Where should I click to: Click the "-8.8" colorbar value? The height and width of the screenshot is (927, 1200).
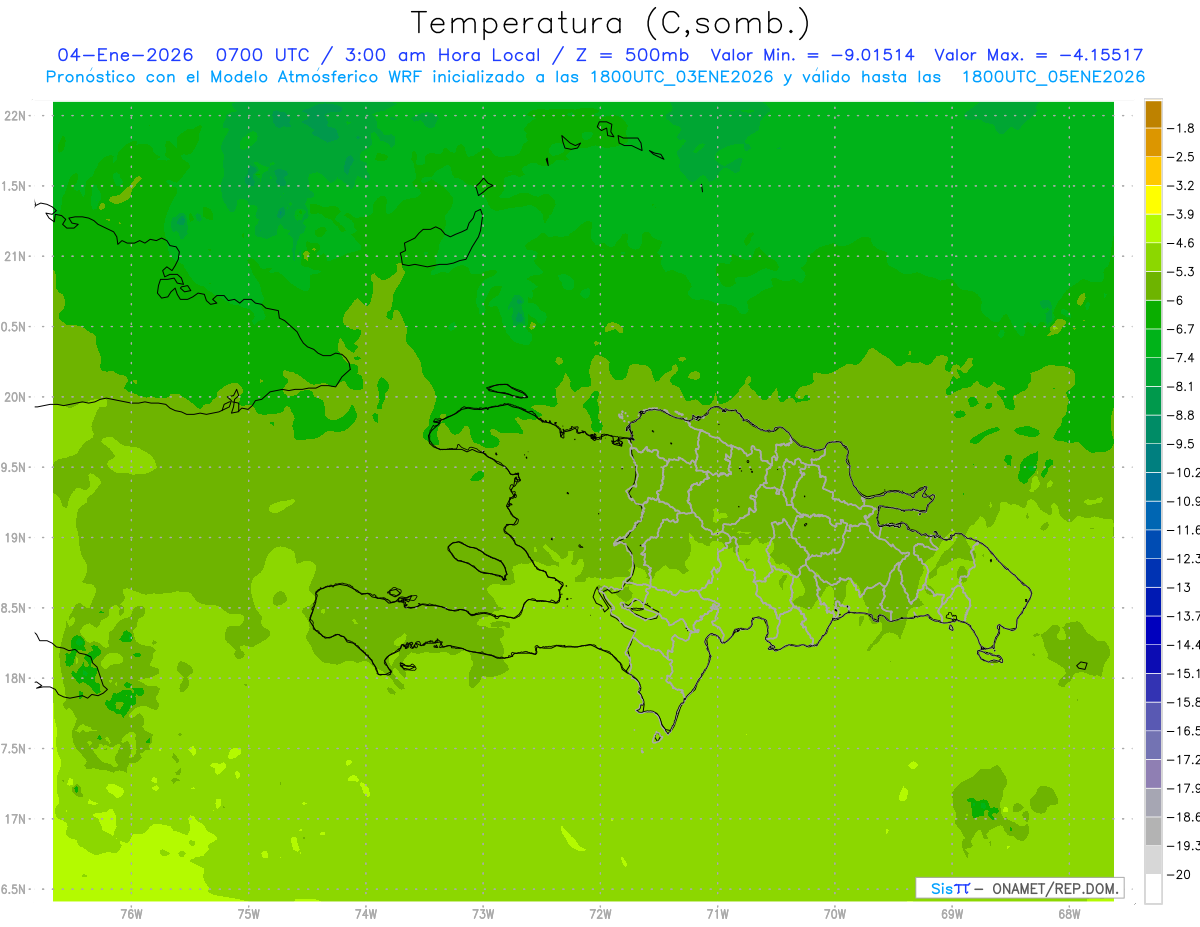[1182, 415]
